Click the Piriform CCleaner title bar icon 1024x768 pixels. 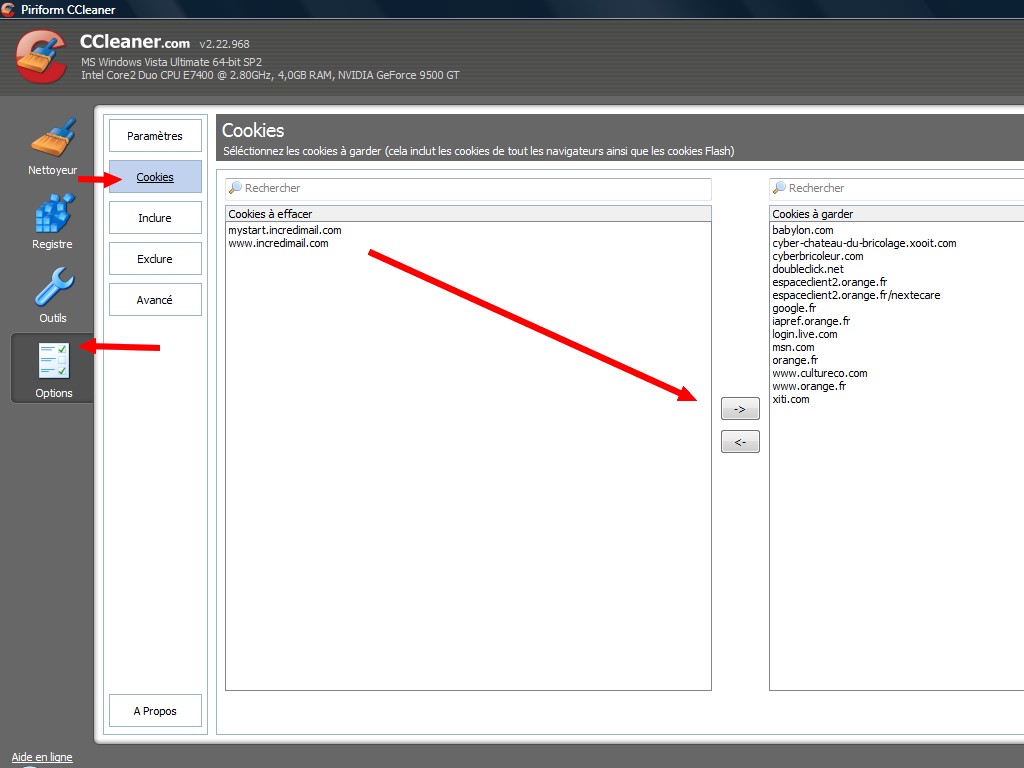tap(8, 9)
